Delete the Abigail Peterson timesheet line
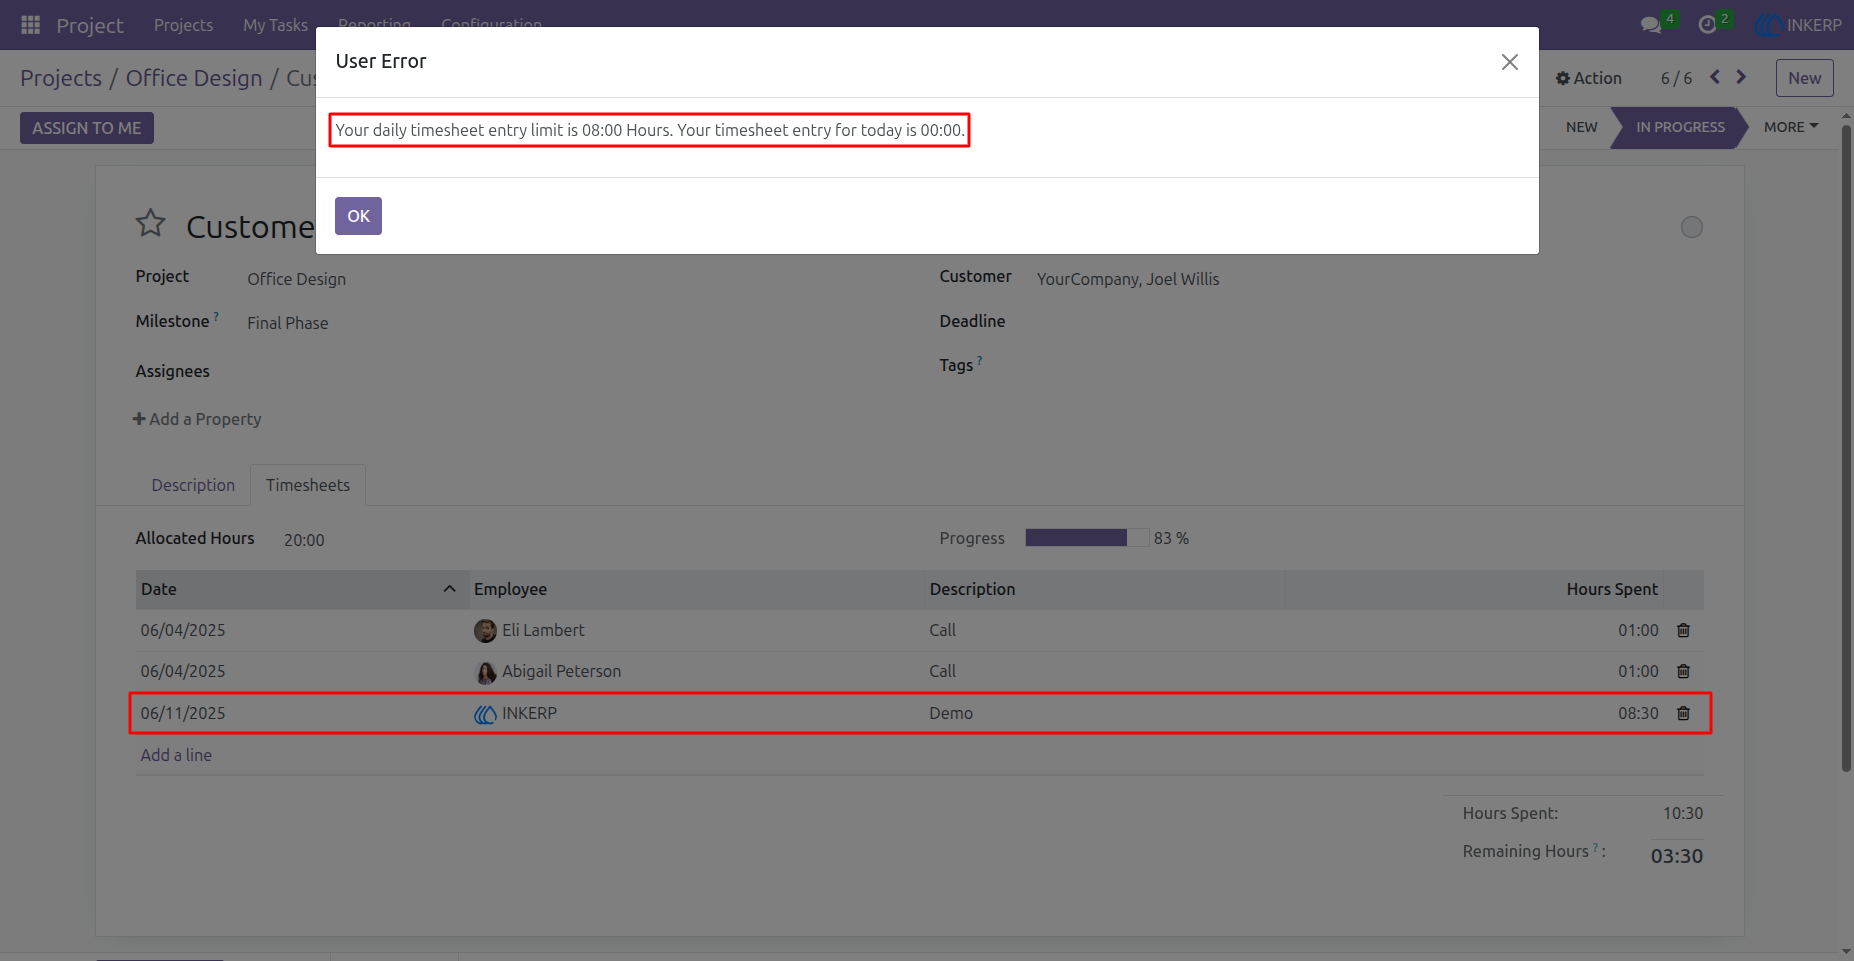 [x=1683, y=671]
